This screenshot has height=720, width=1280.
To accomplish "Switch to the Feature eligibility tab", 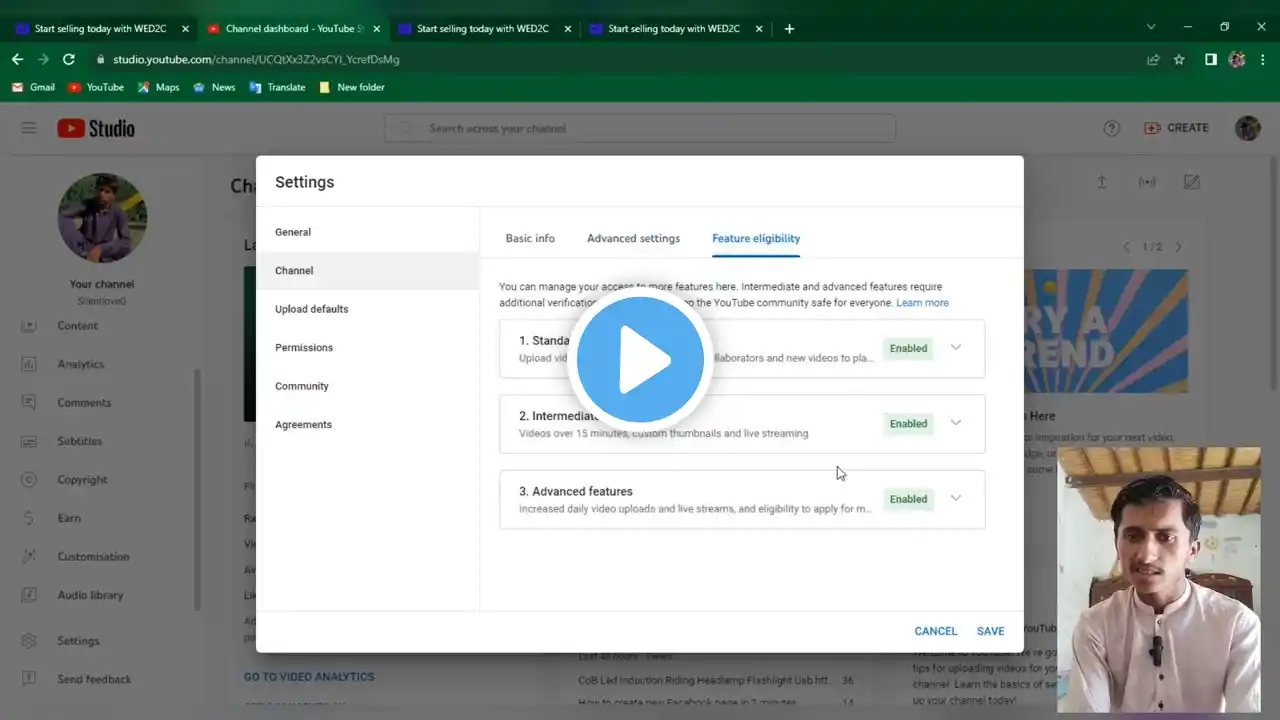I will 756,238.
